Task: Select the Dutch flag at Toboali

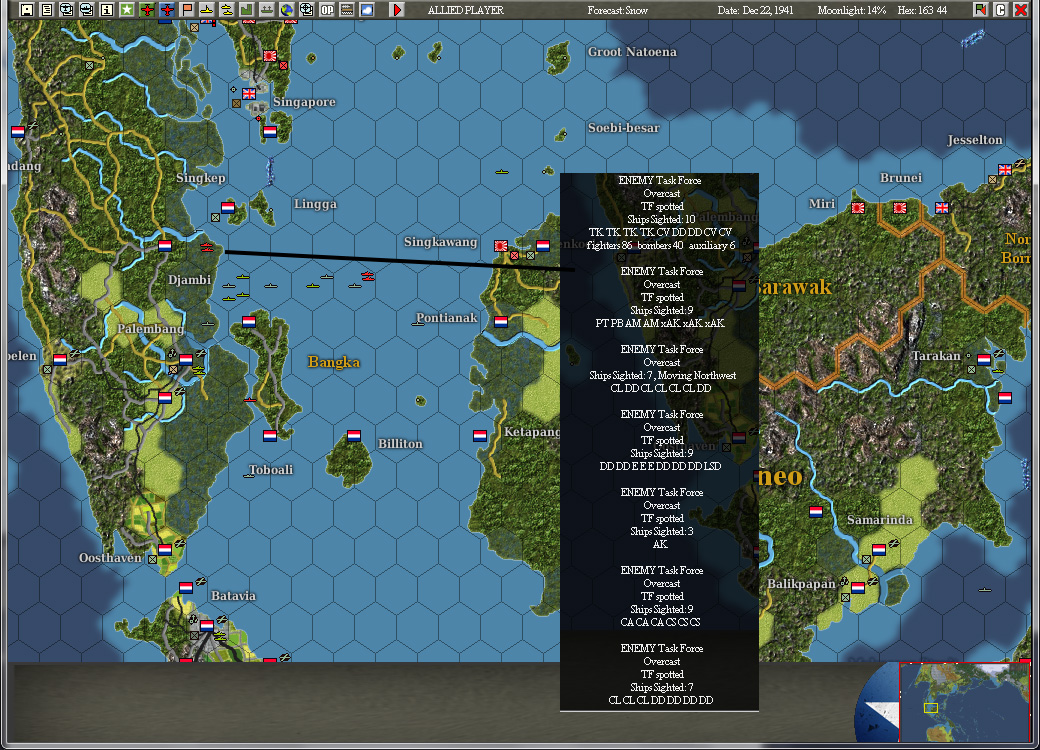Action: (270, 436)
